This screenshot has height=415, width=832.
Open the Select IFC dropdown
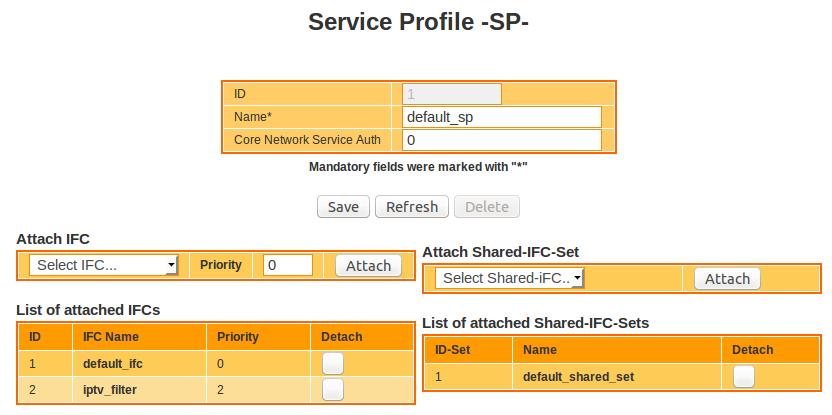click(x=103, y=265)
